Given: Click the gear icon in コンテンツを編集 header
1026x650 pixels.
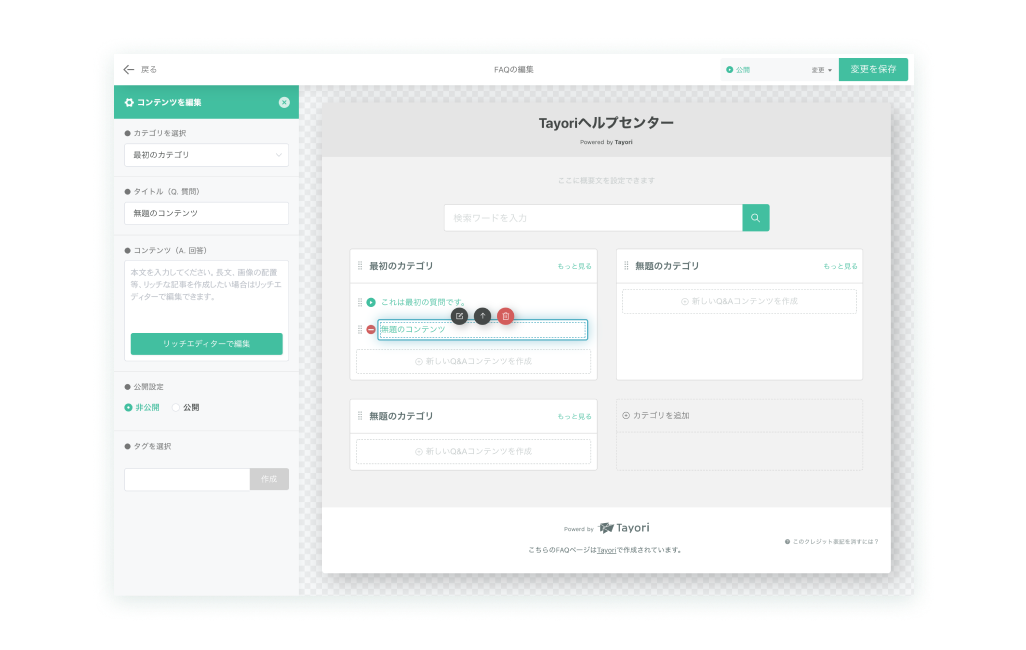Looking at the screenshot, I should pos(129,102).
